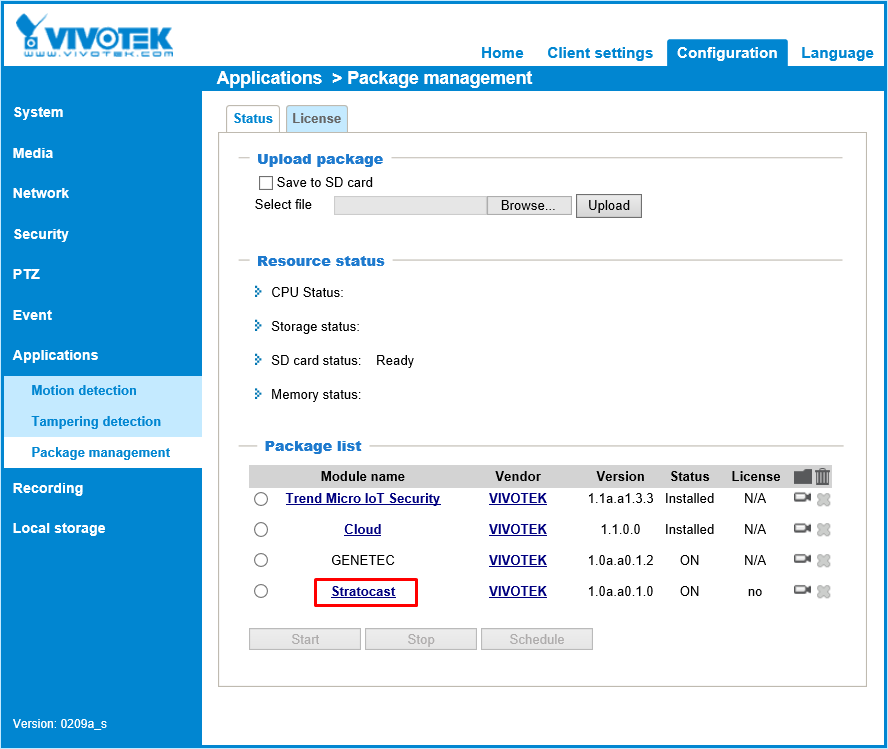Click VIVOTEK vendor link in Stratocast row
The width and height of the screenshot is (888, 749).
tap(518, 591)
